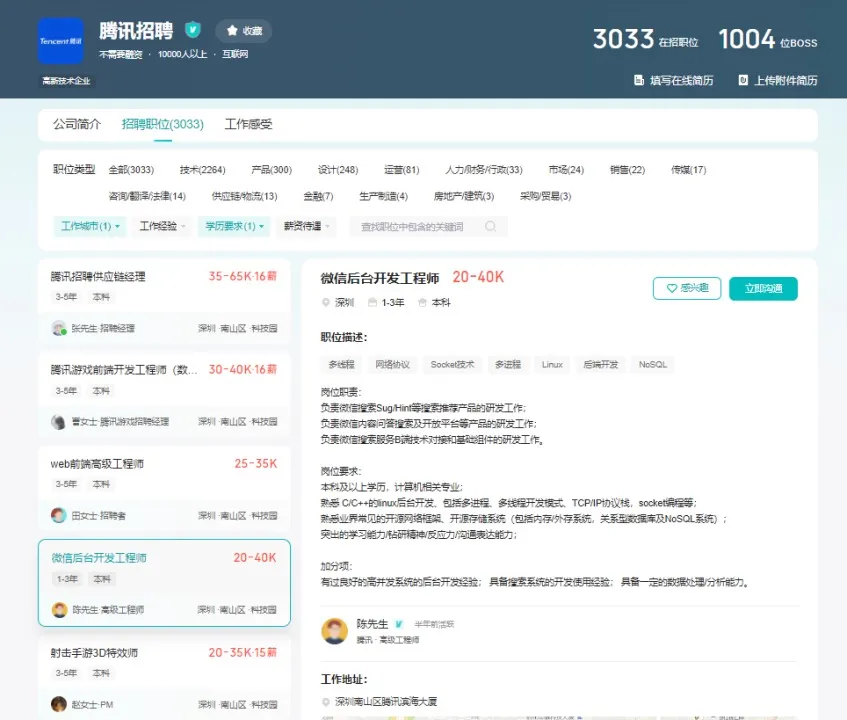Click verified badge next to 陈先生
Screen dimensions: 847x720
(399, 624)
